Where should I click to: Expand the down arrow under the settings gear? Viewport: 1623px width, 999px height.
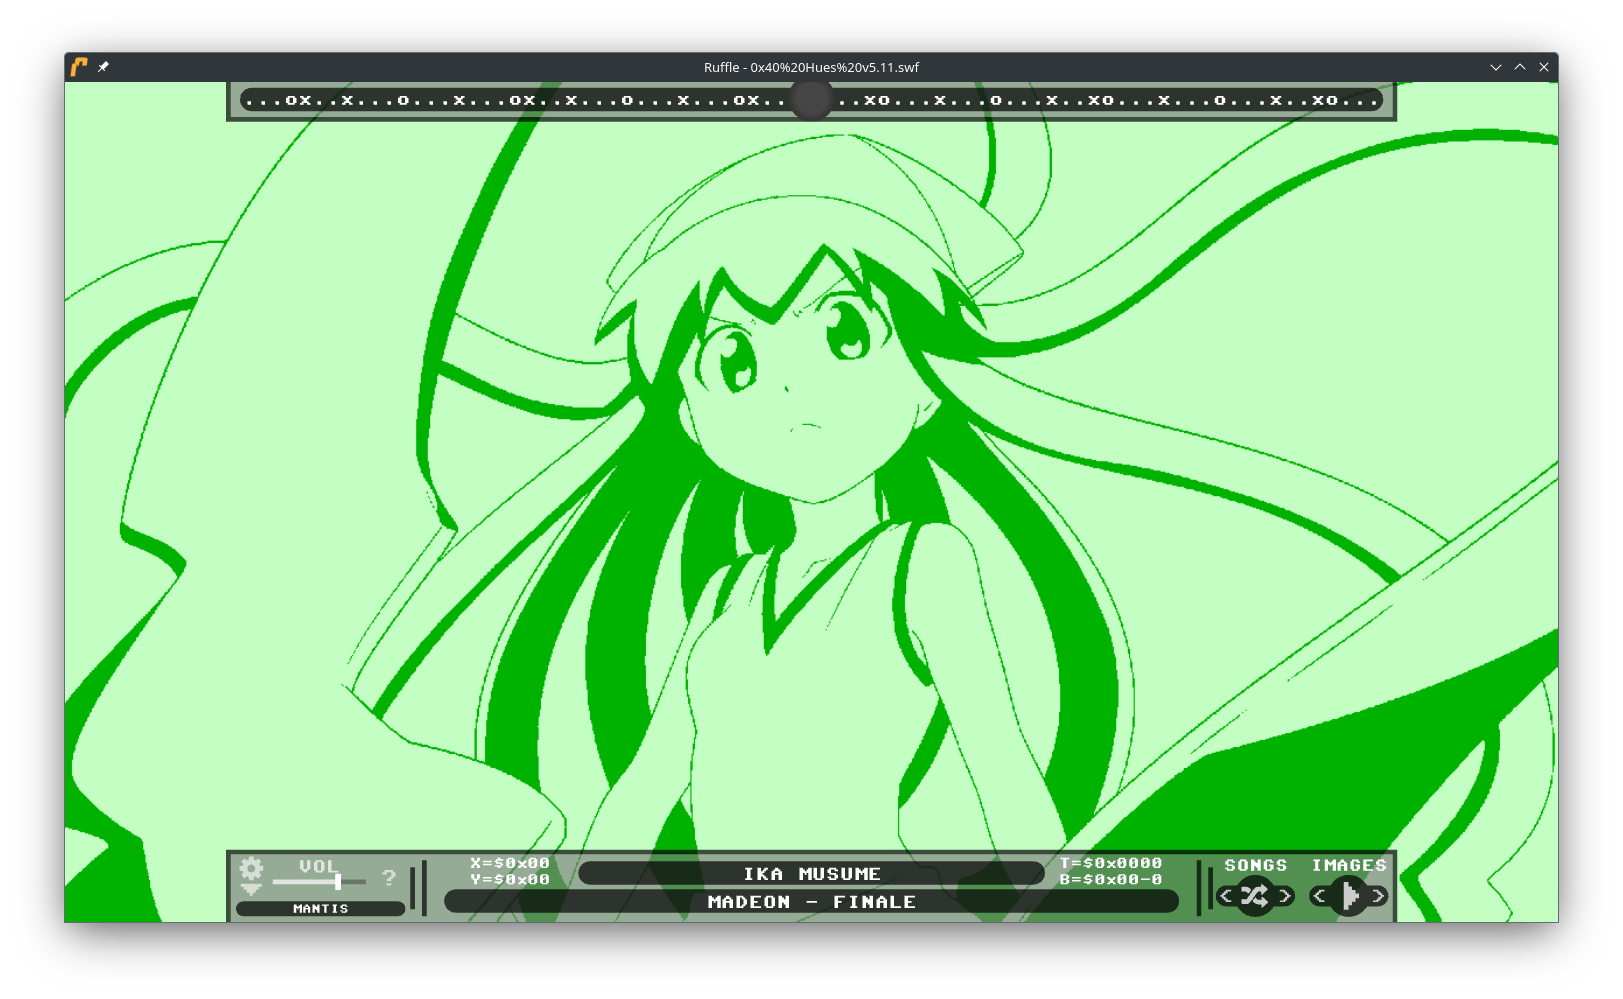[250, 889]
